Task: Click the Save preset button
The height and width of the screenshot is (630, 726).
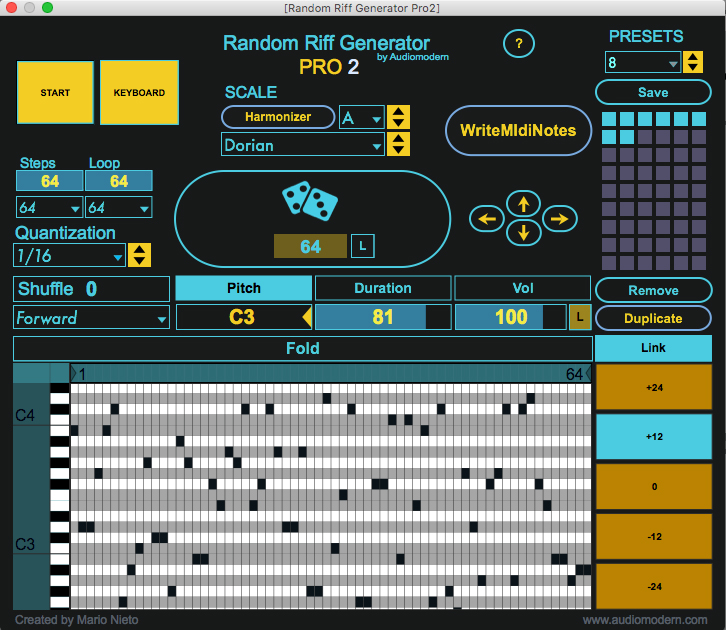Action: pyautogui.click(x=653, y=92)
